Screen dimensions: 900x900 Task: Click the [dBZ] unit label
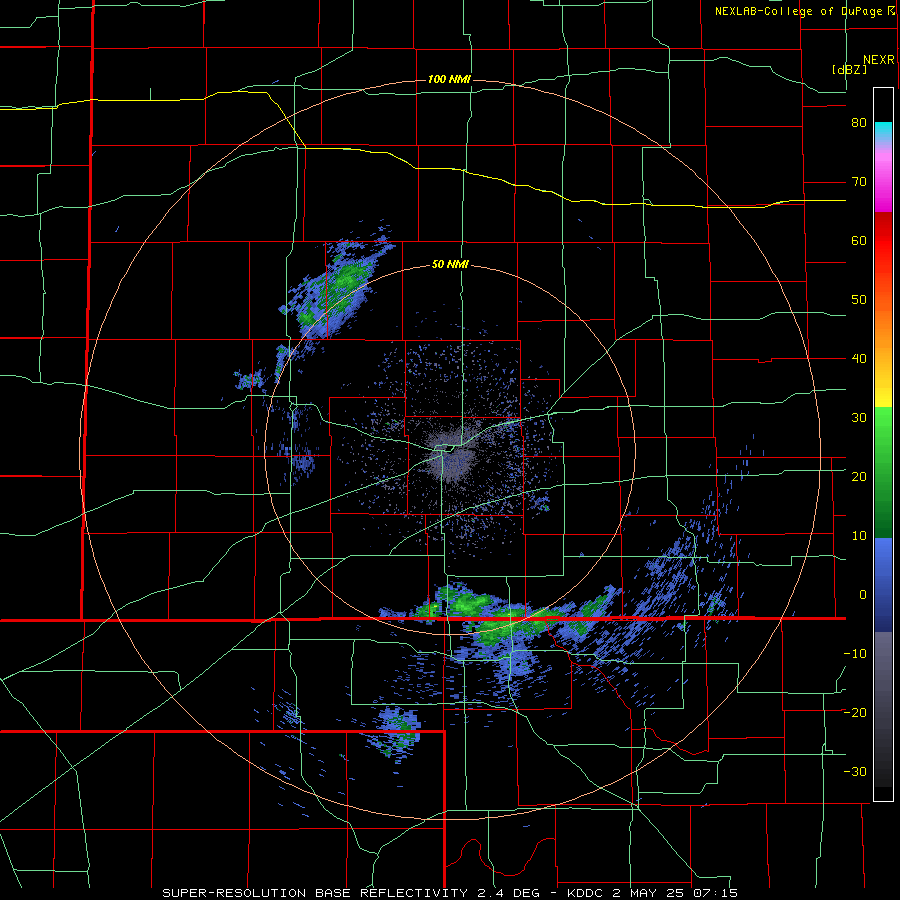(x=849, y=69)
